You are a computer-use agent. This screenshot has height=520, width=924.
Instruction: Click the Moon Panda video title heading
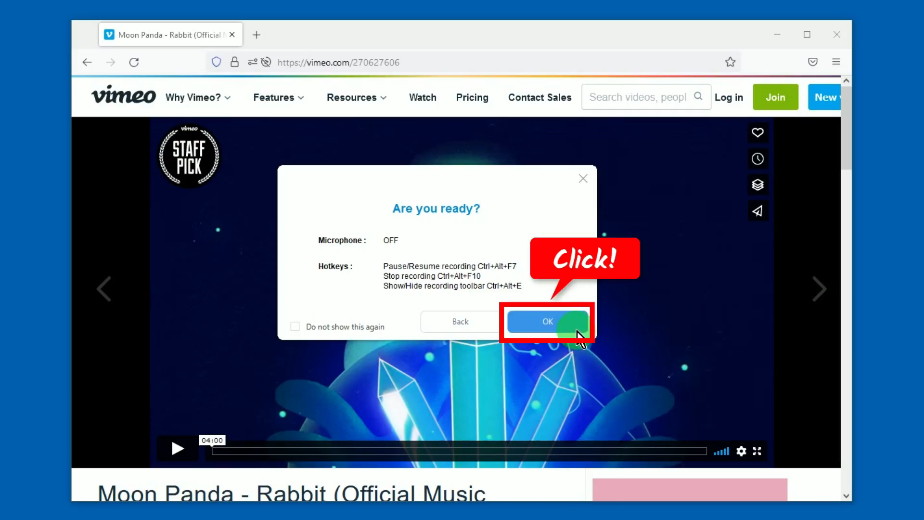coord(292,493)
